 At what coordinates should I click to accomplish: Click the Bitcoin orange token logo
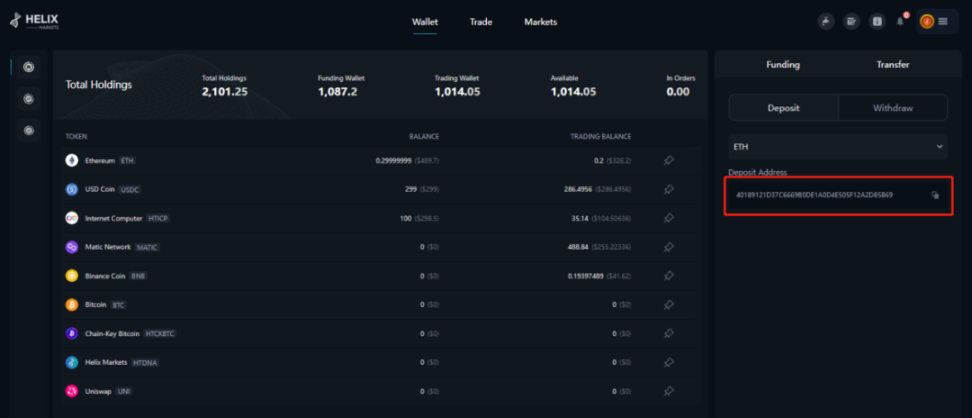[x=72, y=305]
